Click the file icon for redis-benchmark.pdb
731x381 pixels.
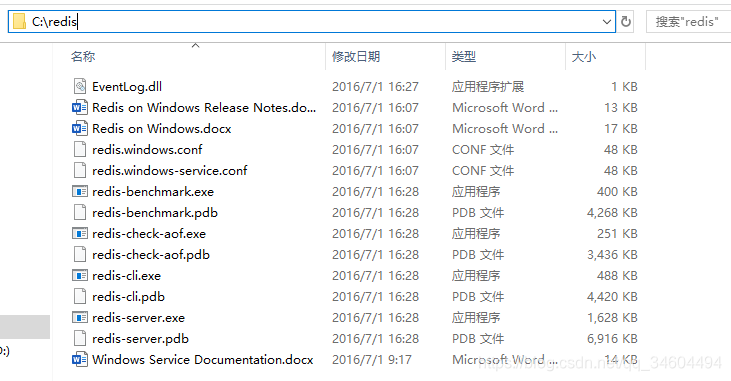(x=80, y=212)
